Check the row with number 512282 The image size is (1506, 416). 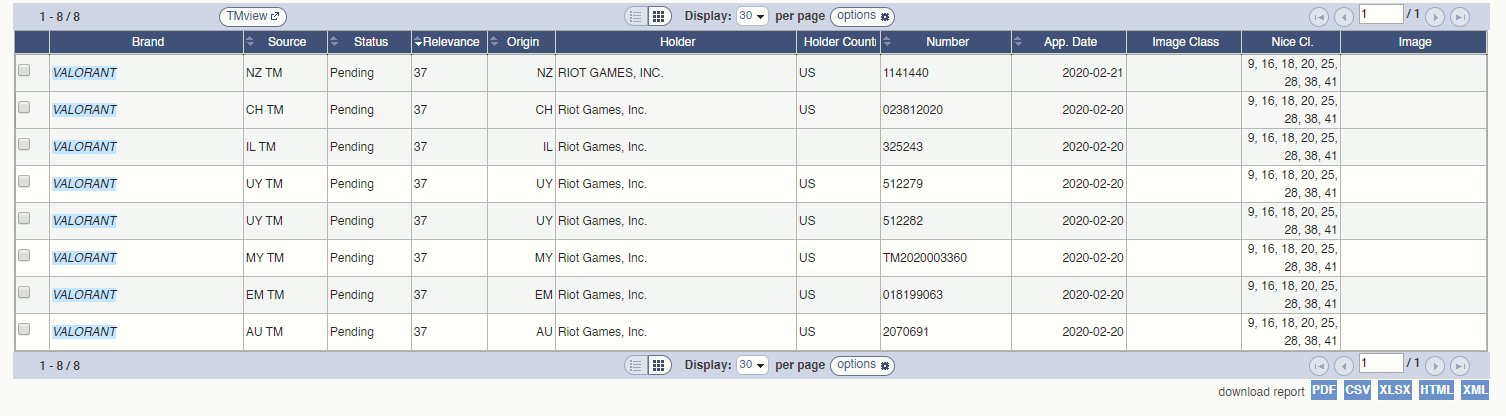24,218
